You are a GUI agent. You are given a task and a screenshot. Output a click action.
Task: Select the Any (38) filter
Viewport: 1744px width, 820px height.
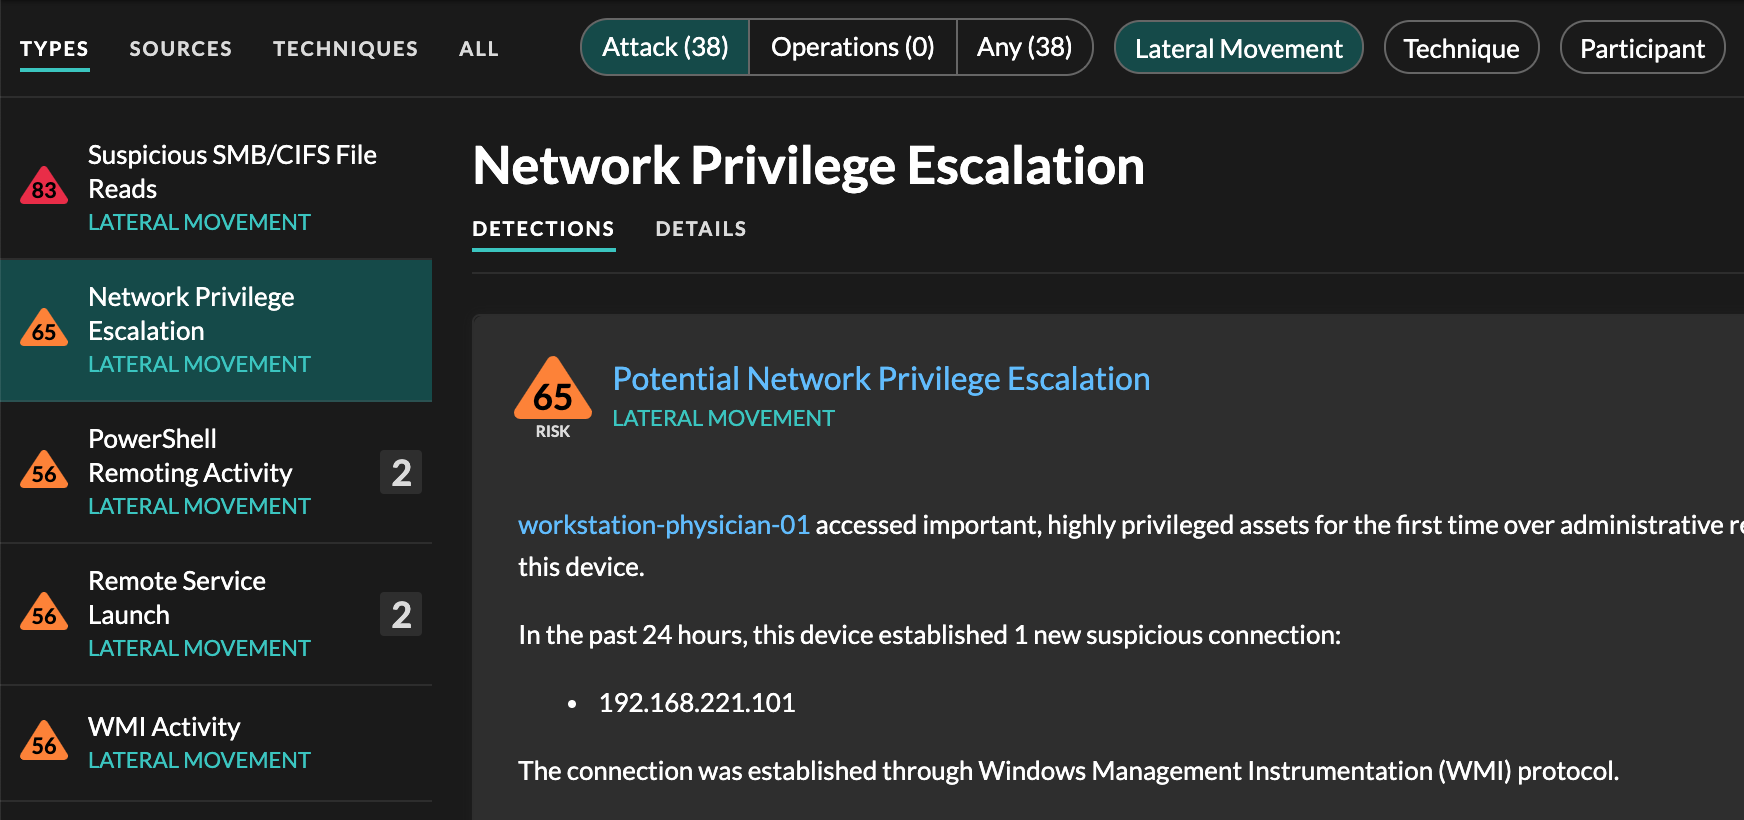[1024, 47]
